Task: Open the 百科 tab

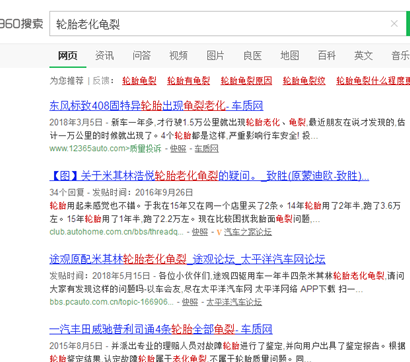Action: click(326, 55)
